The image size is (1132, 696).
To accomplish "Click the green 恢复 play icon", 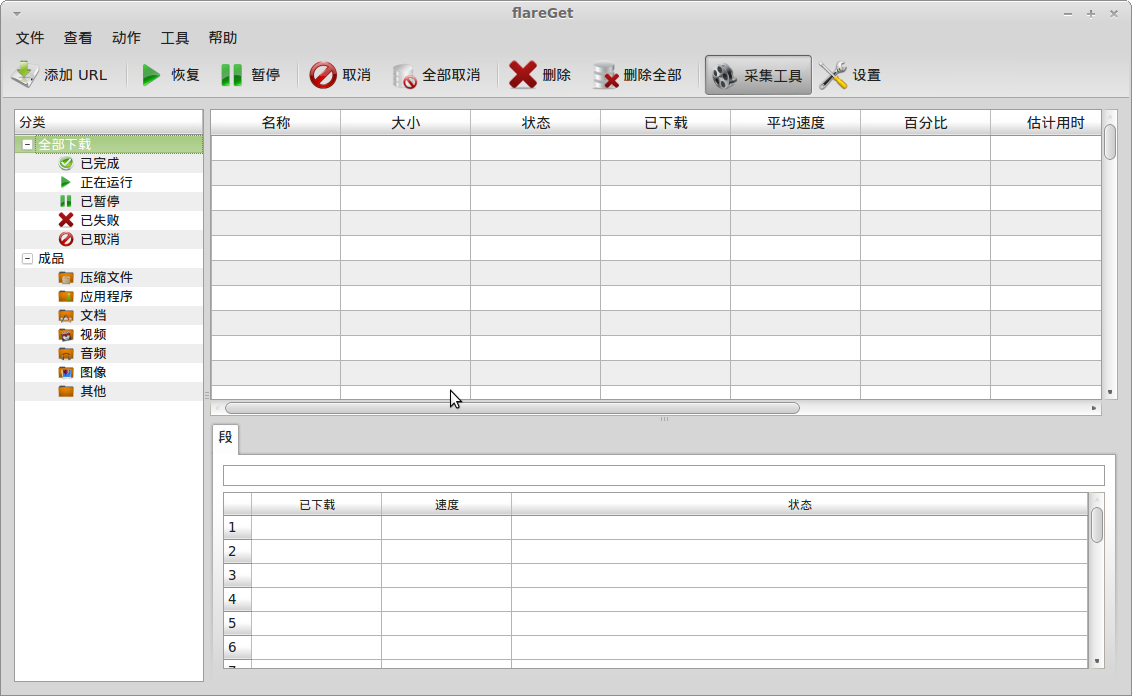I will tap(151, 74).
